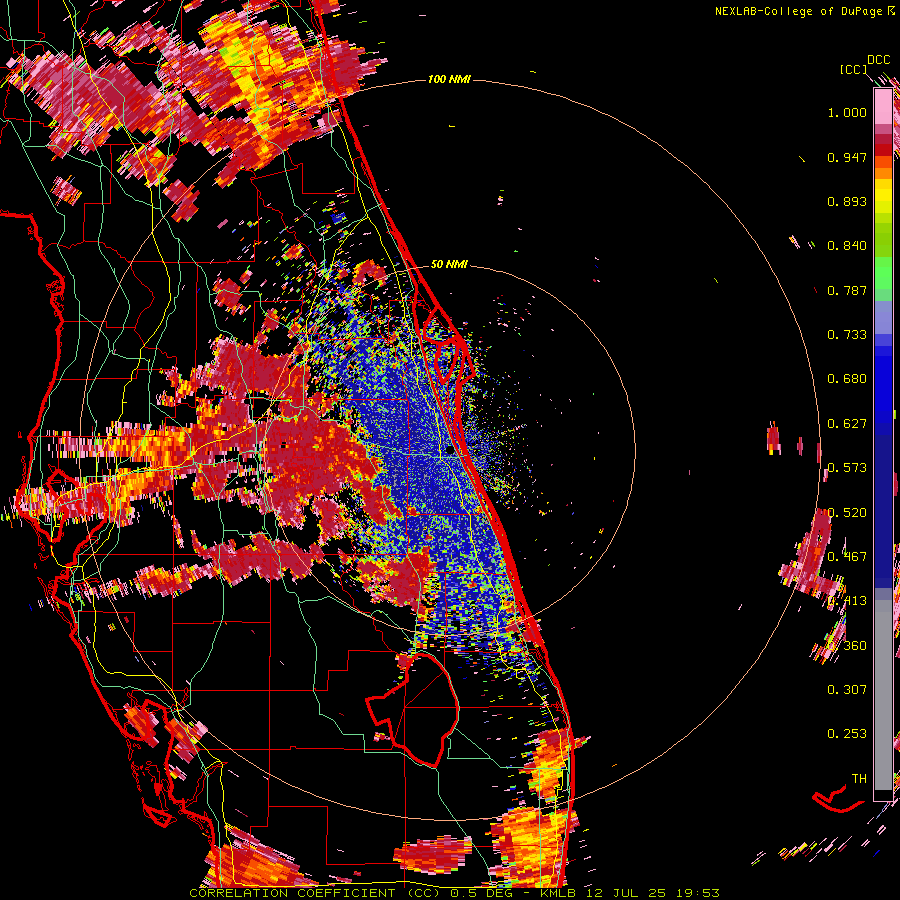Image resolution: width=900 pixels, height=900 pixels.
Task: Click the DCC label above color bar
Action: coord(879,60)
